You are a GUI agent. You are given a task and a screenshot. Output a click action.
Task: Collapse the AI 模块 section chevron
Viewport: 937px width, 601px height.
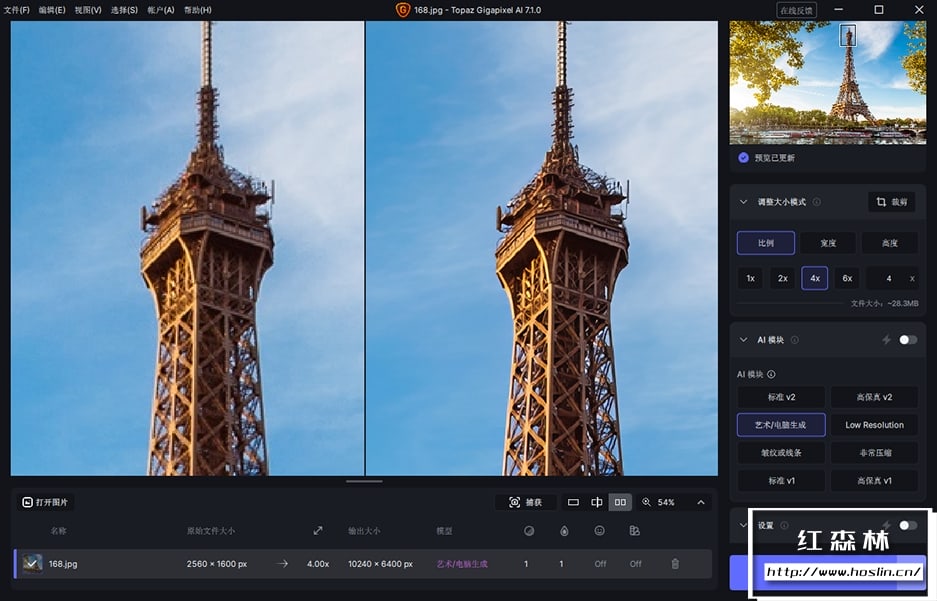(743, 340)
